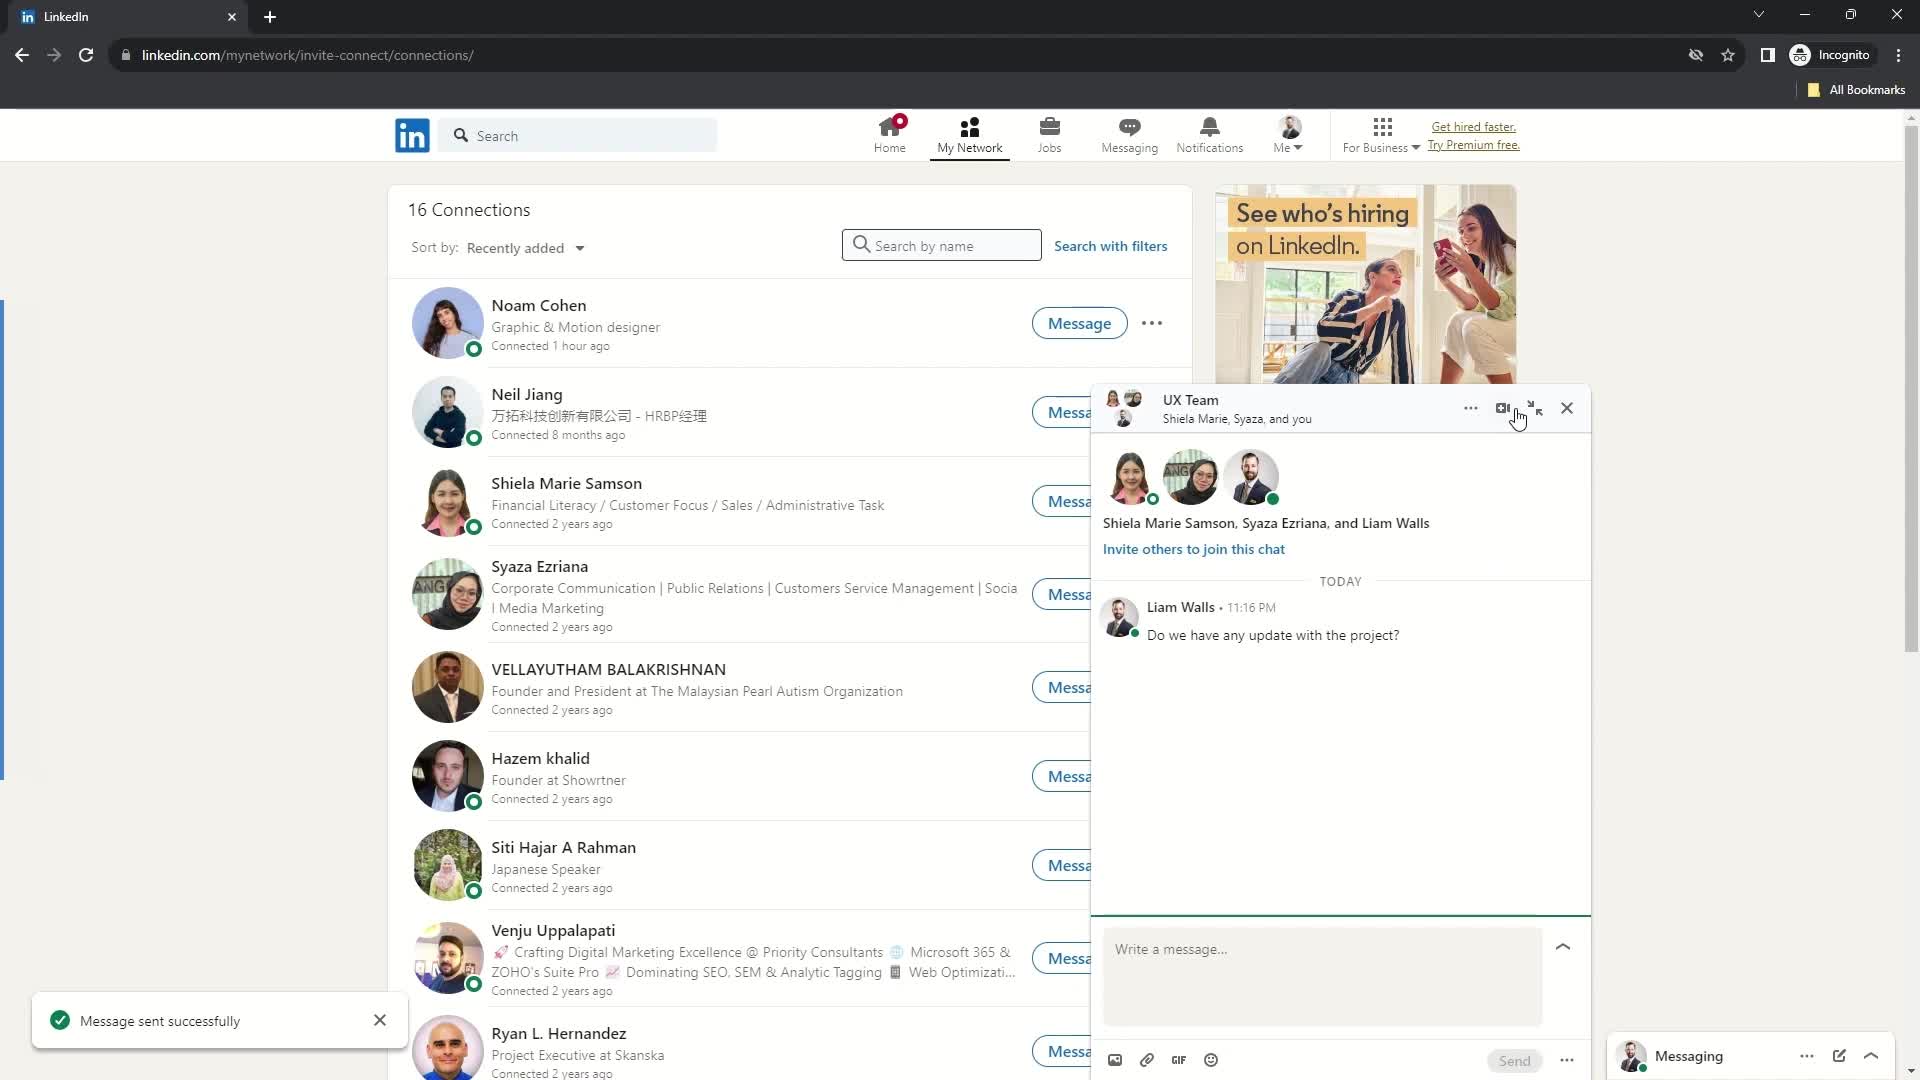
Task: Open Liam Walls avatar in chat message
Action: tap(1118, 617)
